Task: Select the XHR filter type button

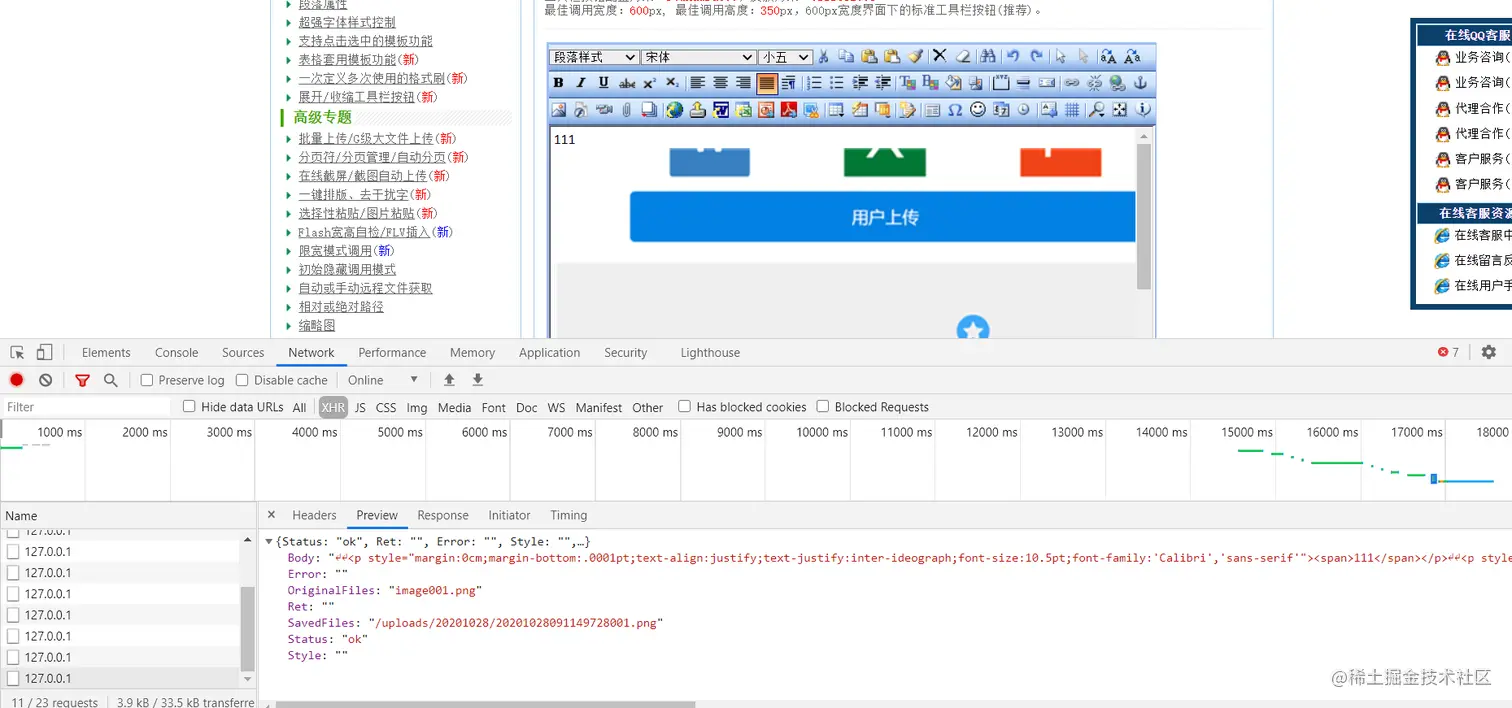Action: pos(333,407)
